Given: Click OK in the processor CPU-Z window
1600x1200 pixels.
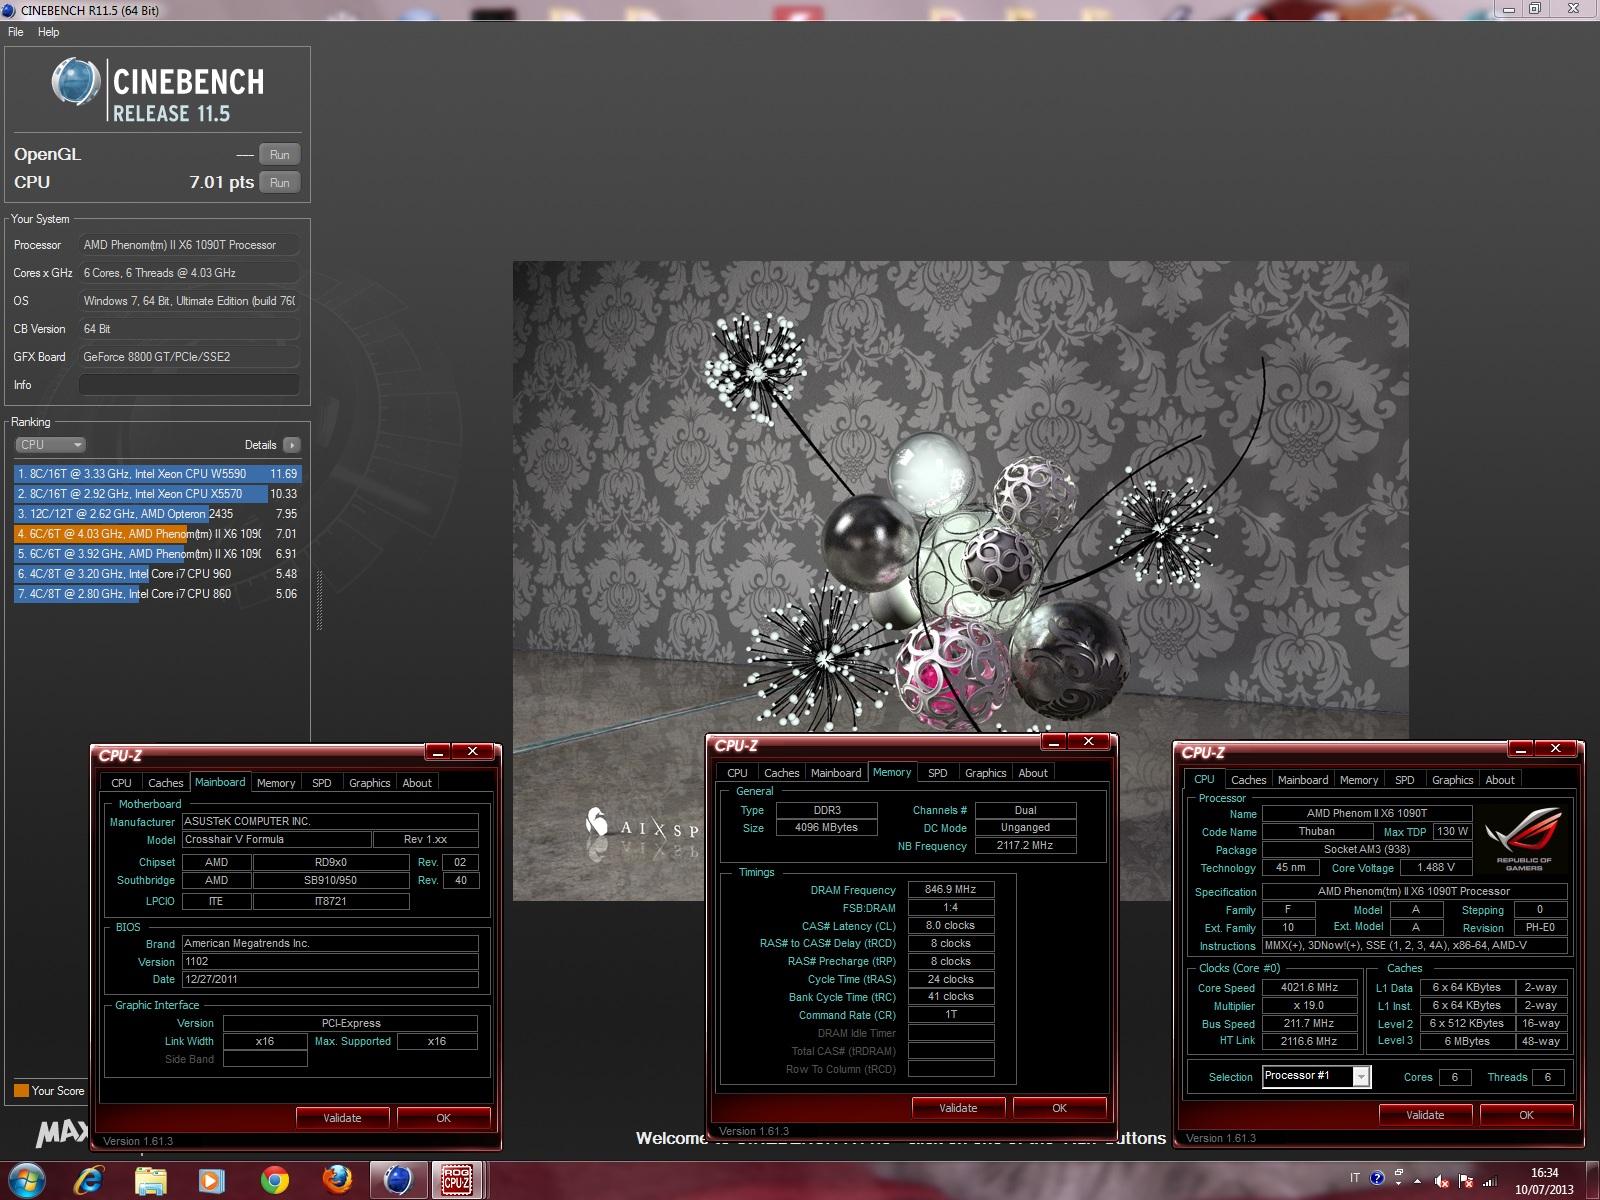Looking at the screenshot, I should click(x=1526, y=1115).
